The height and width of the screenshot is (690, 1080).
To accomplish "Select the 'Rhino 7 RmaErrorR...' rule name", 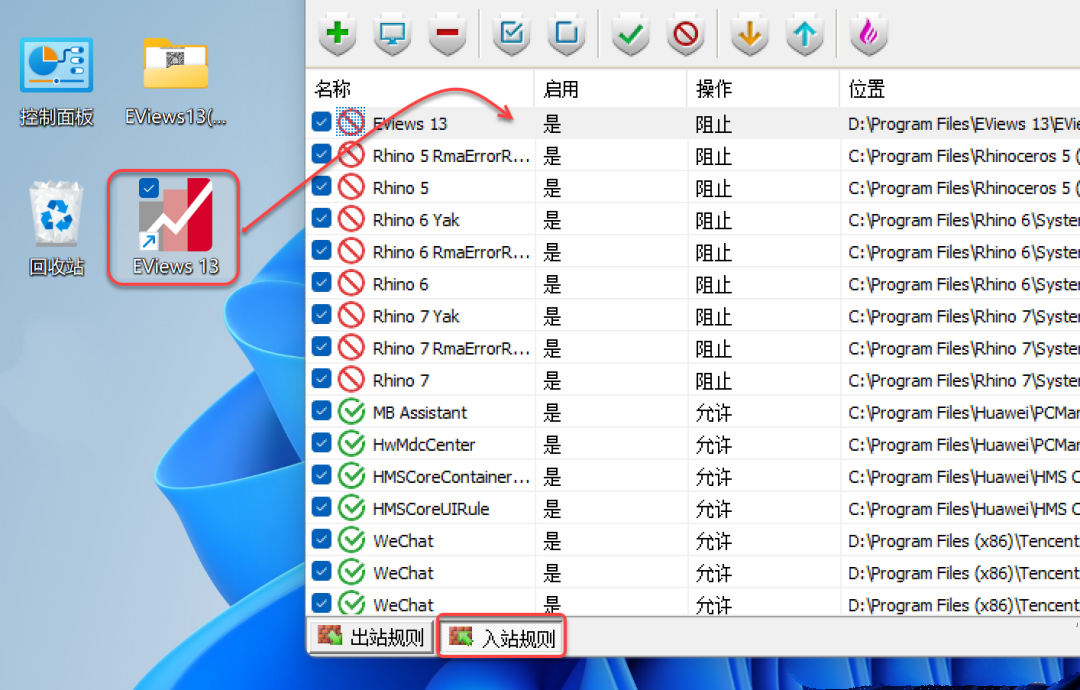I will [x=452, y=349].
